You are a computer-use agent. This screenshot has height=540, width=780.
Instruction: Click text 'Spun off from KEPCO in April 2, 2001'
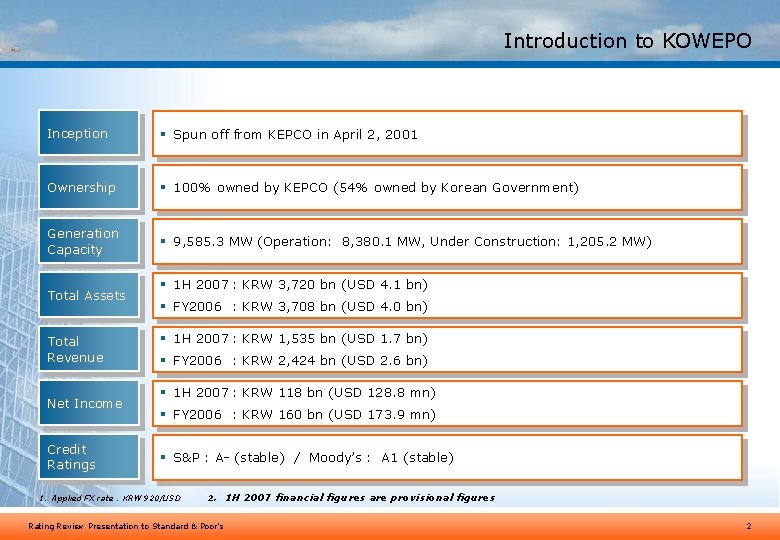pyautogui.click(x=295, y=135)
